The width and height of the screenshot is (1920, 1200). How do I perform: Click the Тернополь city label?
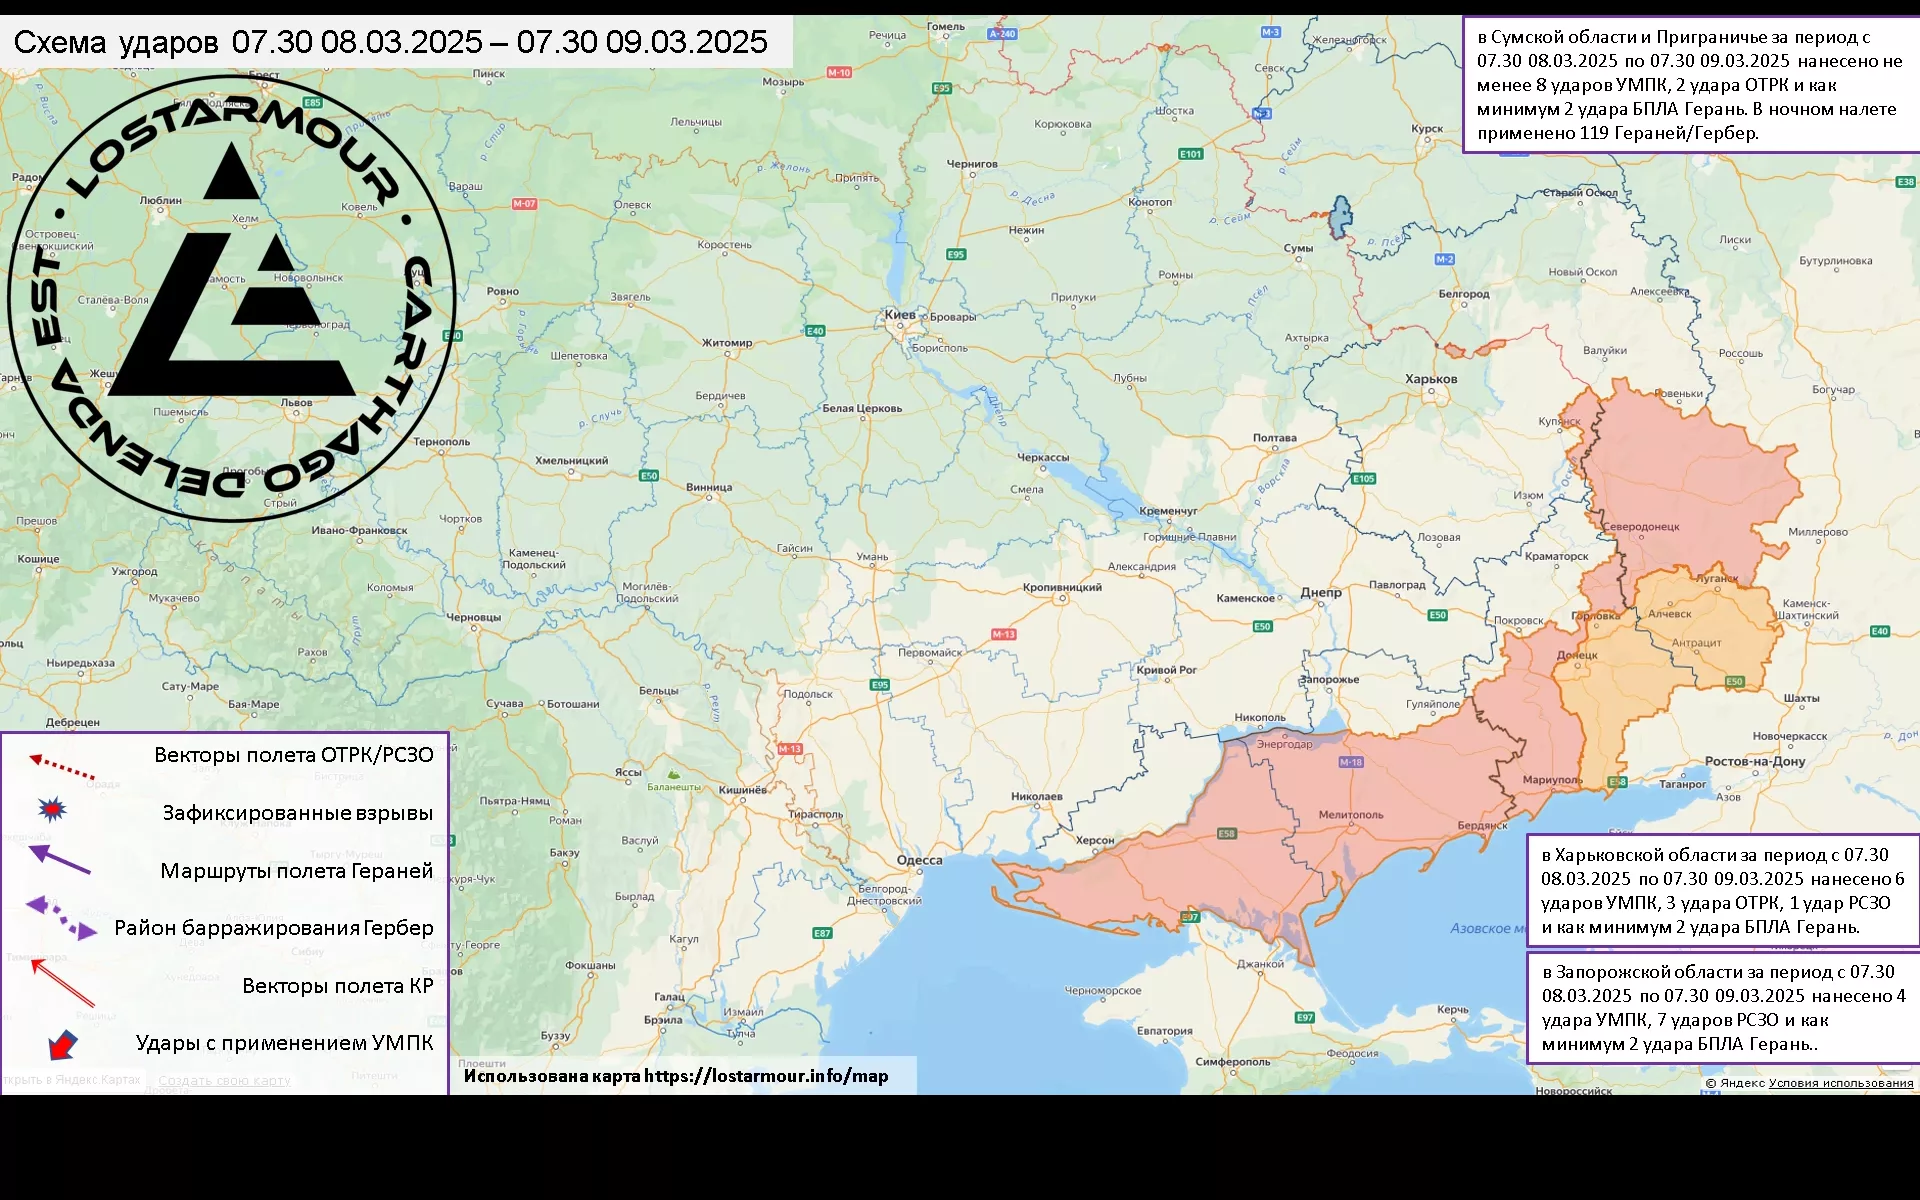pos(441,441)
